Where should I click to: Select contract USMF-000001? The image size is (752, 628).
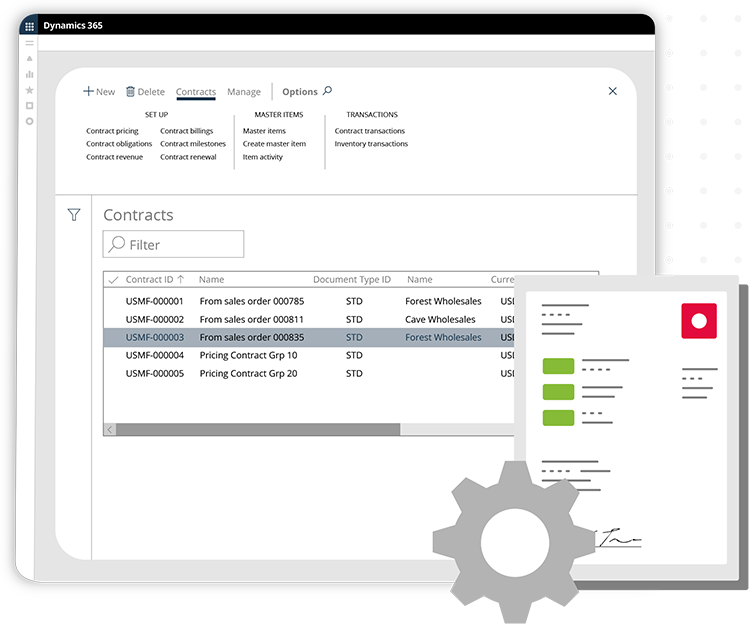tap(154, 301)
